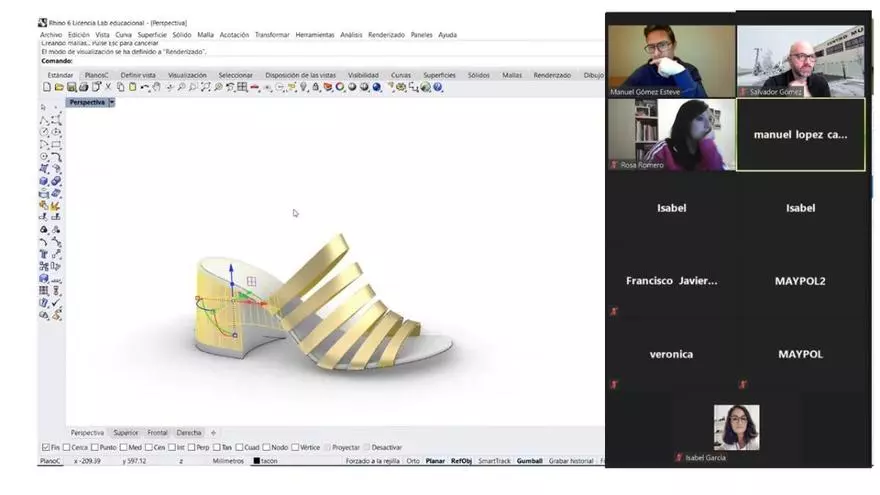Click the blue Help icon in toolbar
Viewport: 880px width, 495px height.
437,88
